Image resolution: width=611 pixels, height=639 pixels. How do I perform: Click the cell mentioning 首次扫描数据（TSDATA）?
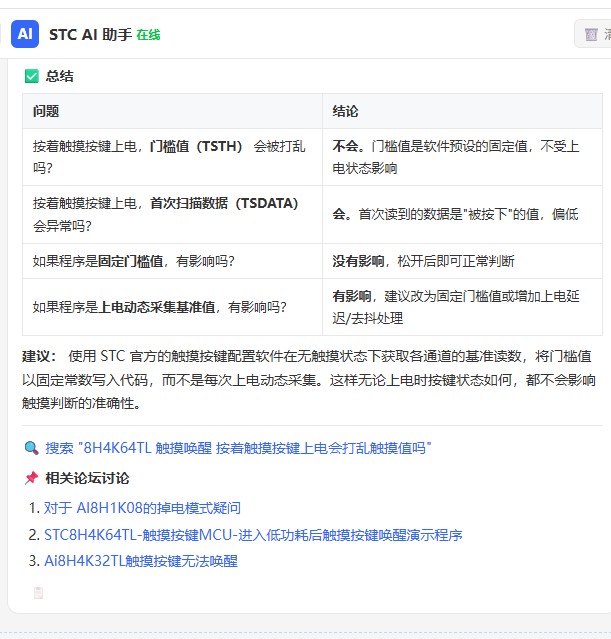172,215
